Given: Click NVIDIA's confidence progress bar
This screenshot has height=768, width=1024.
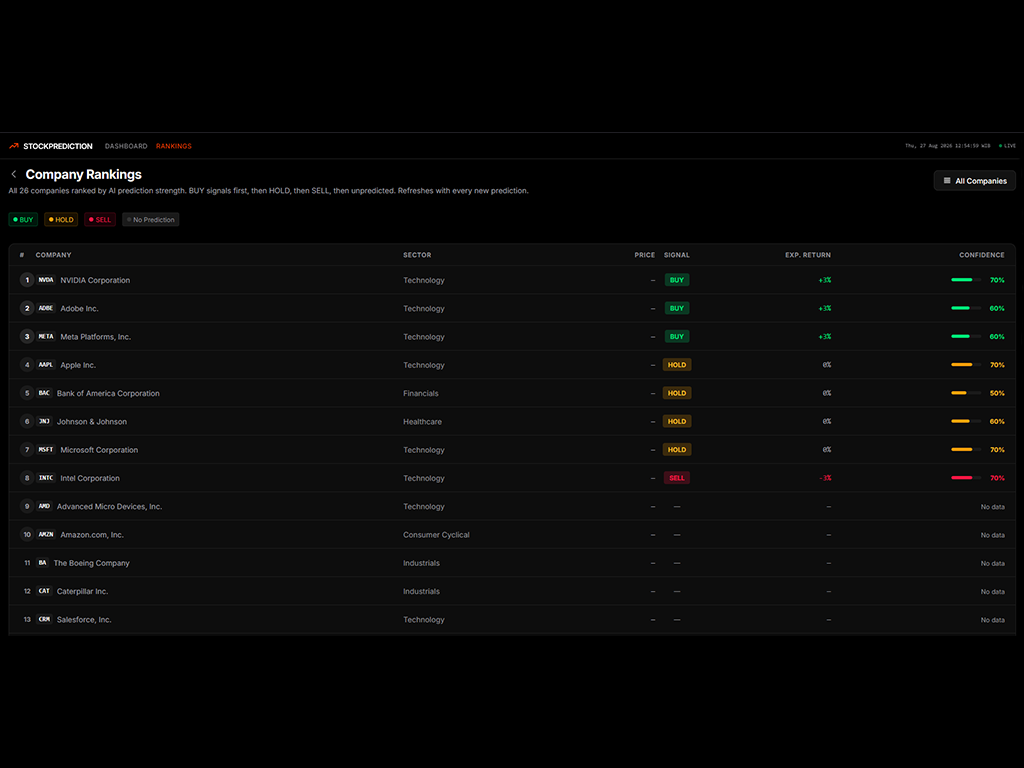Looking at the screenshot, I should (966, 280).
